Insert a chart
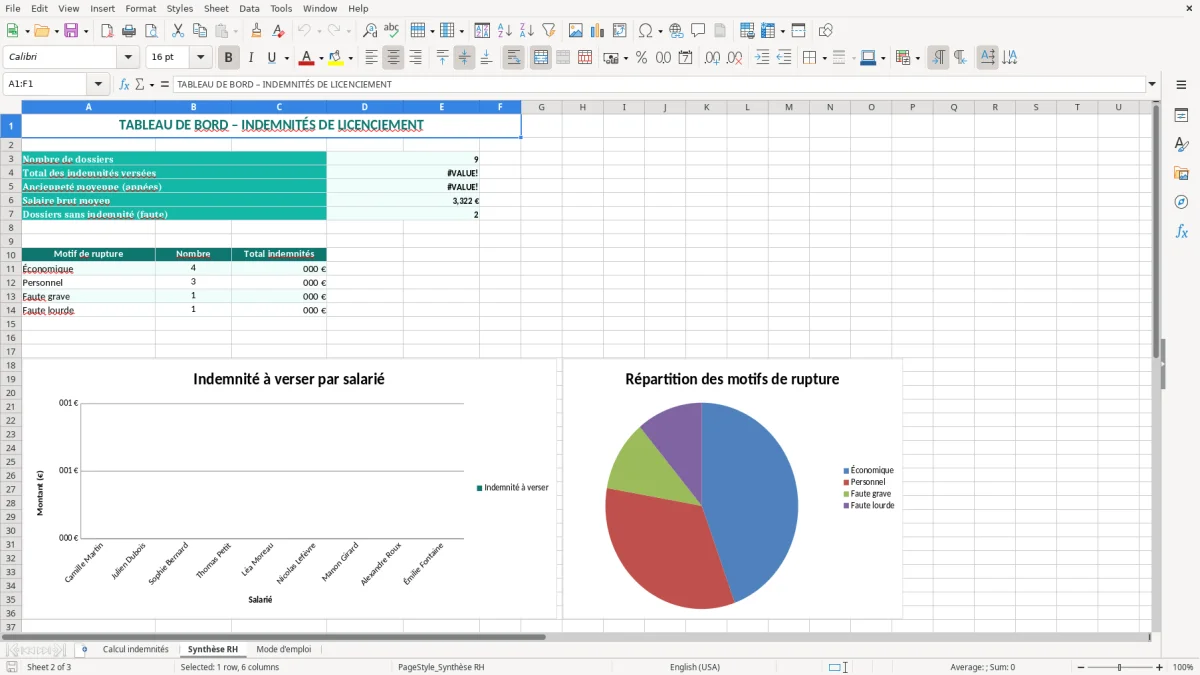1200x675 pixels. [x=598, y=31]
